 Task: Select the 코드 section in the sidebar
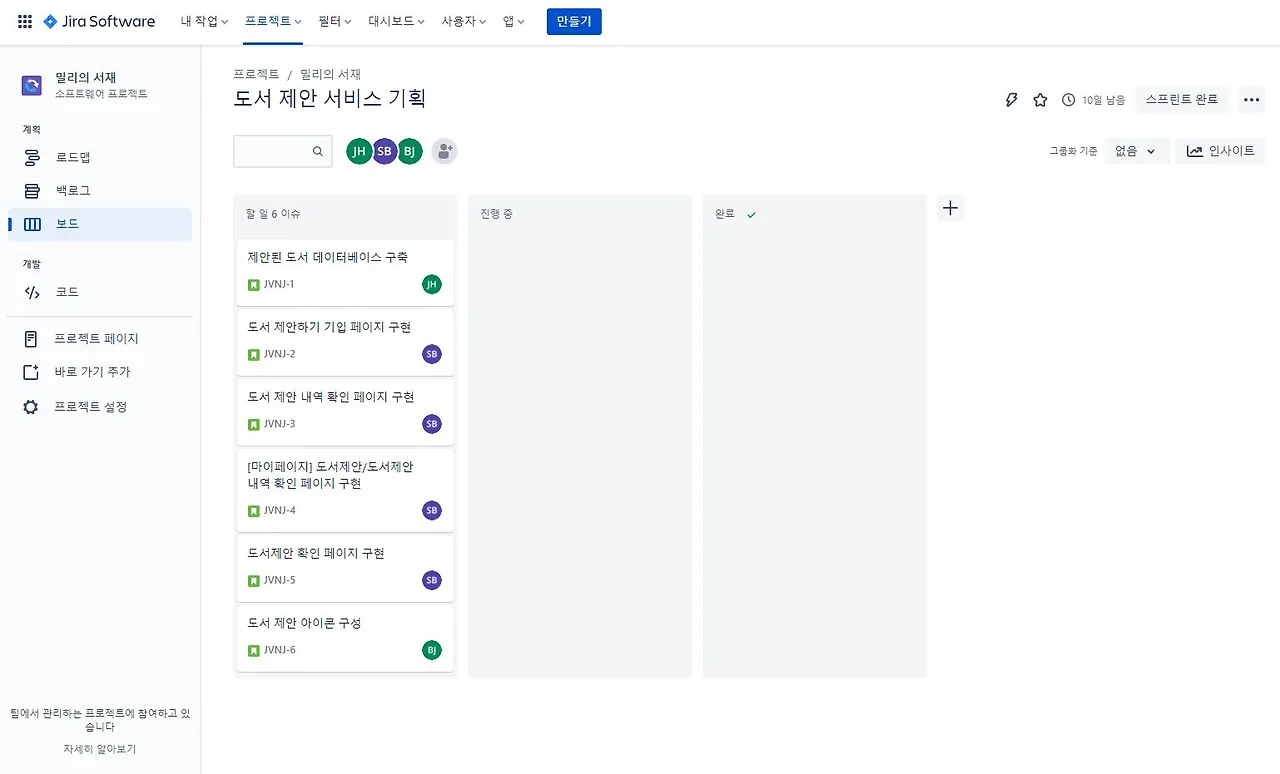(x=67, y=292)
